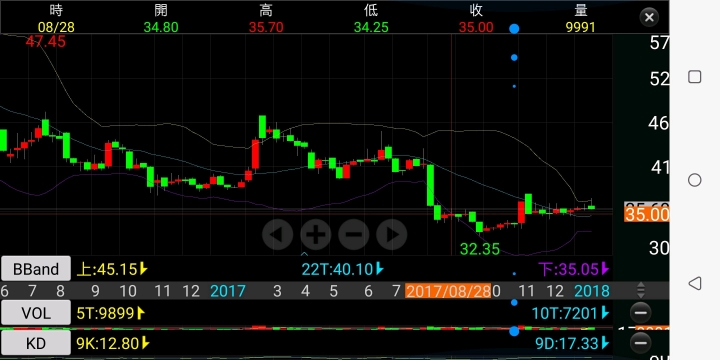The height and width of the screenshot is (360, 720).
Task: Tap the low price 34.25 in header
Action: tap(371, 27)
